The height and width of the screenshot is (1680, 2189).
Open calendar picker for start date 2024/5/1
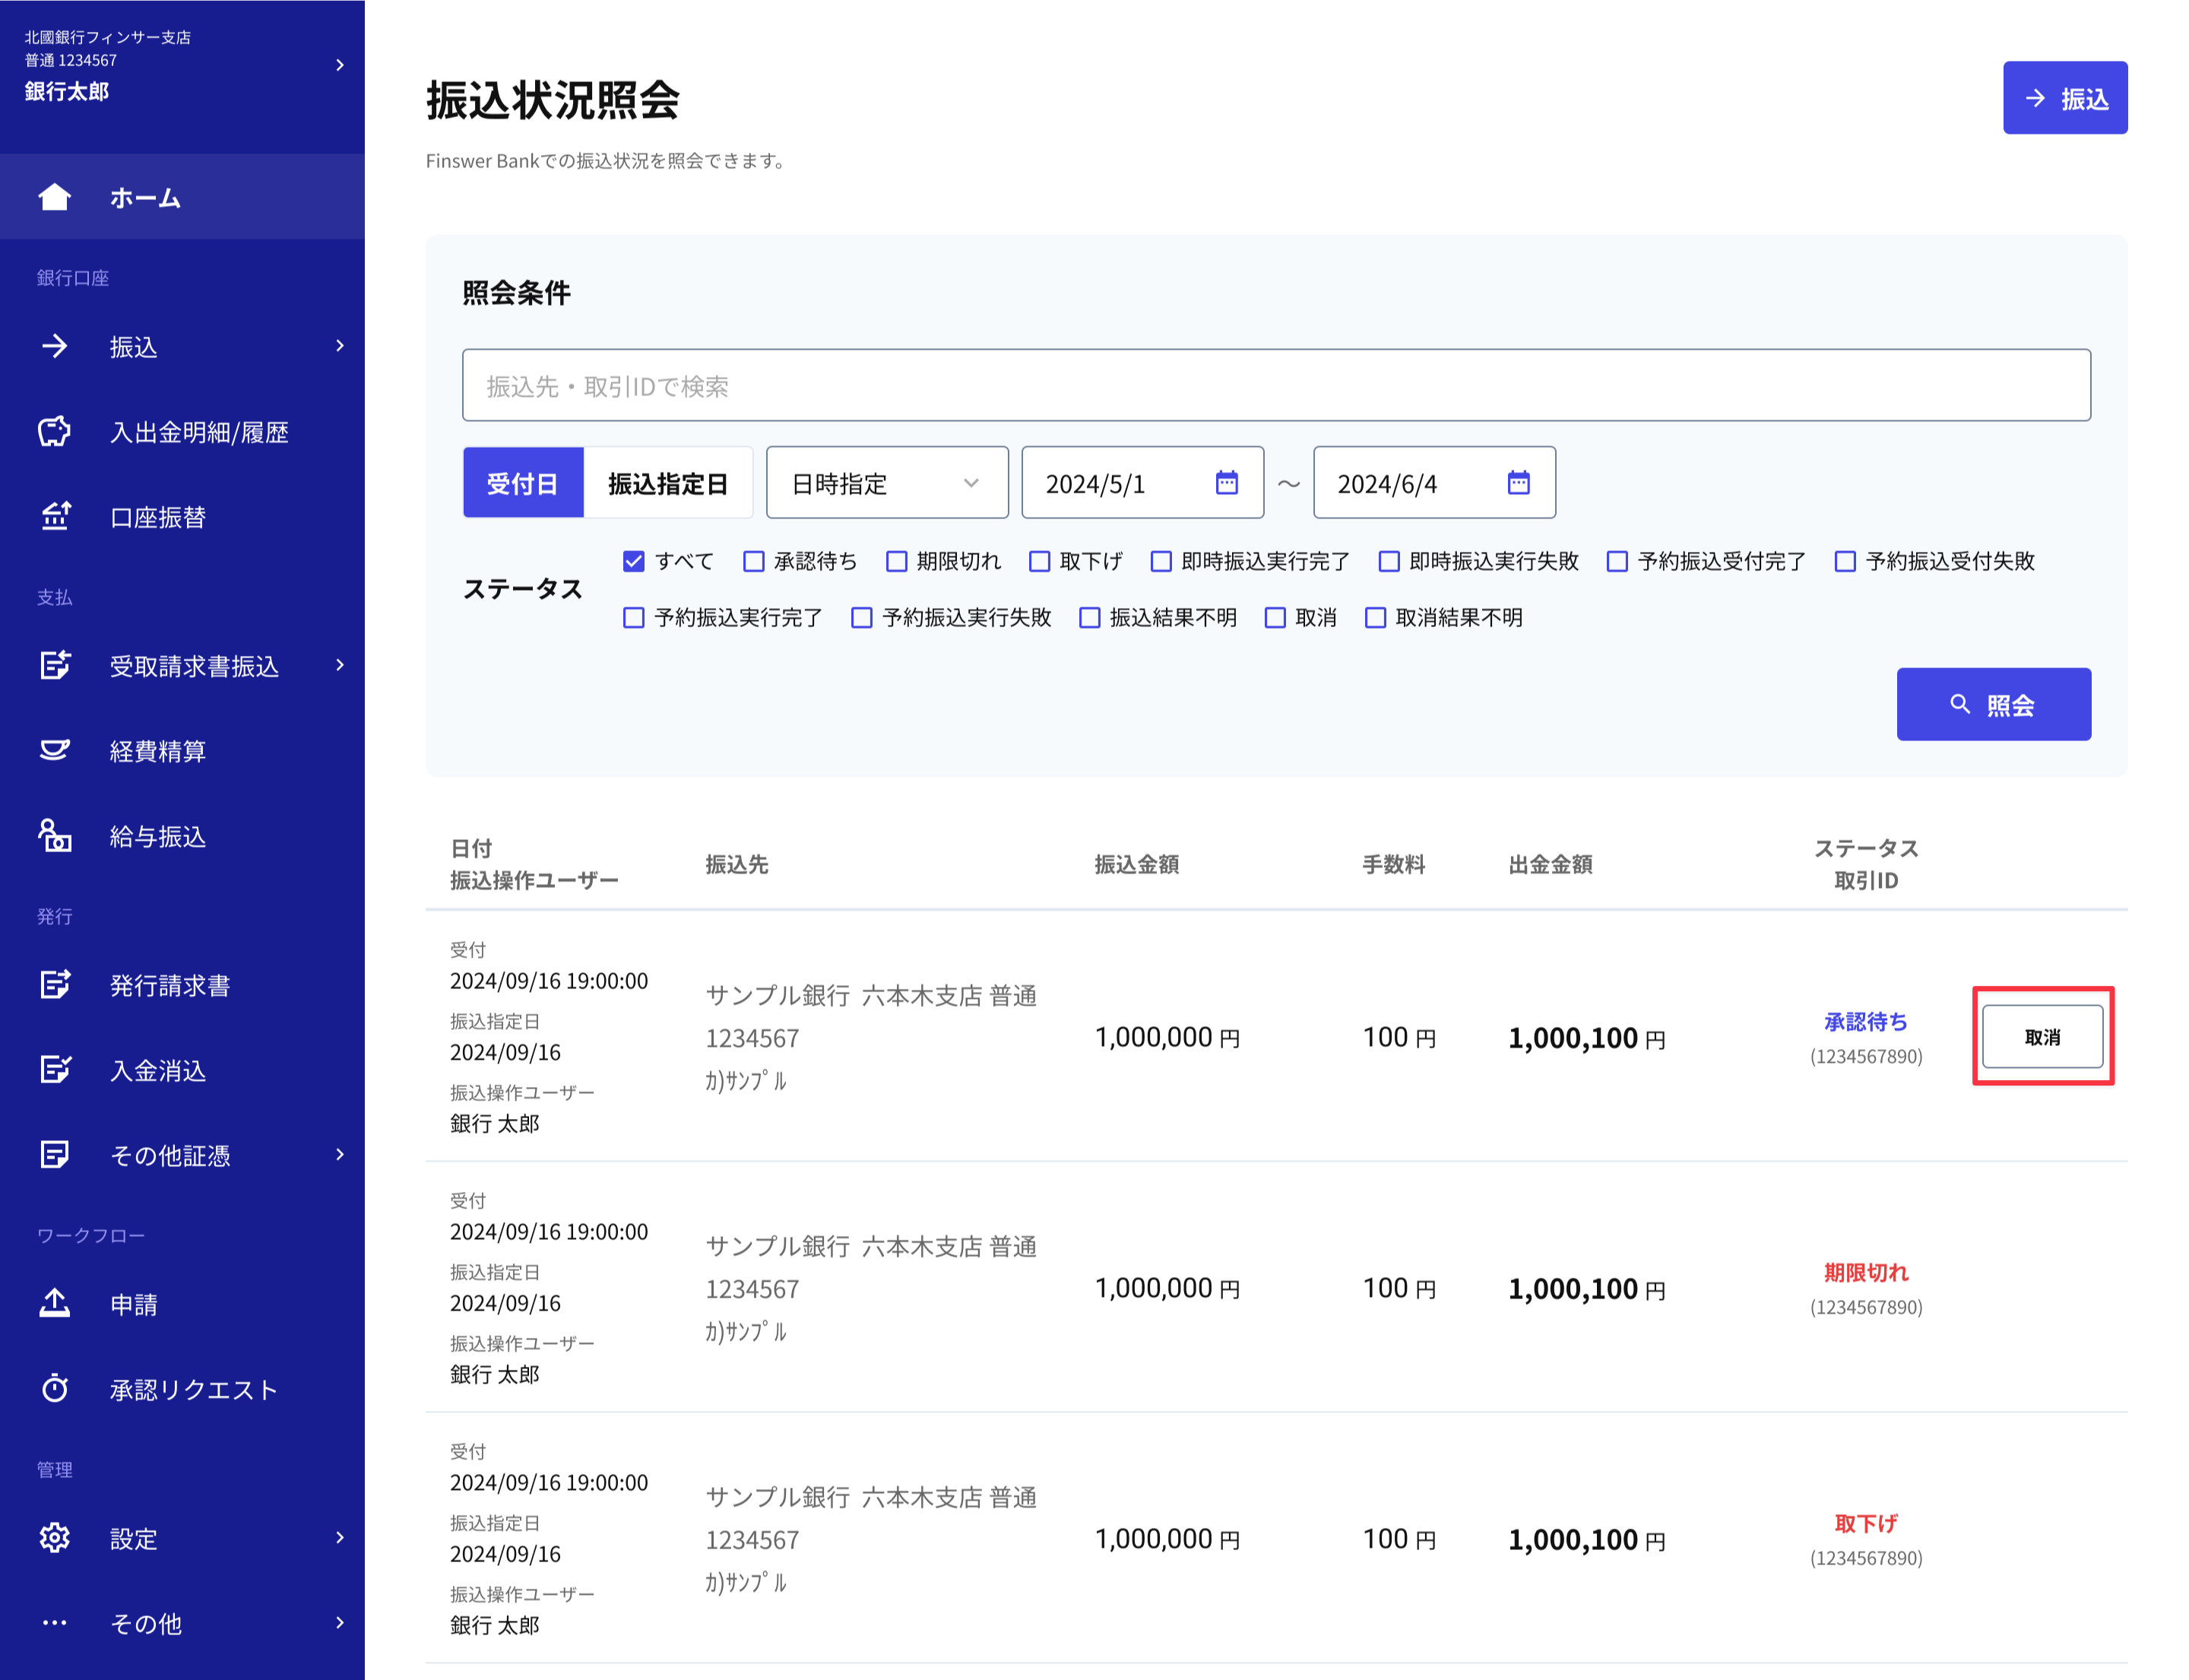[x=1226, y=483]
